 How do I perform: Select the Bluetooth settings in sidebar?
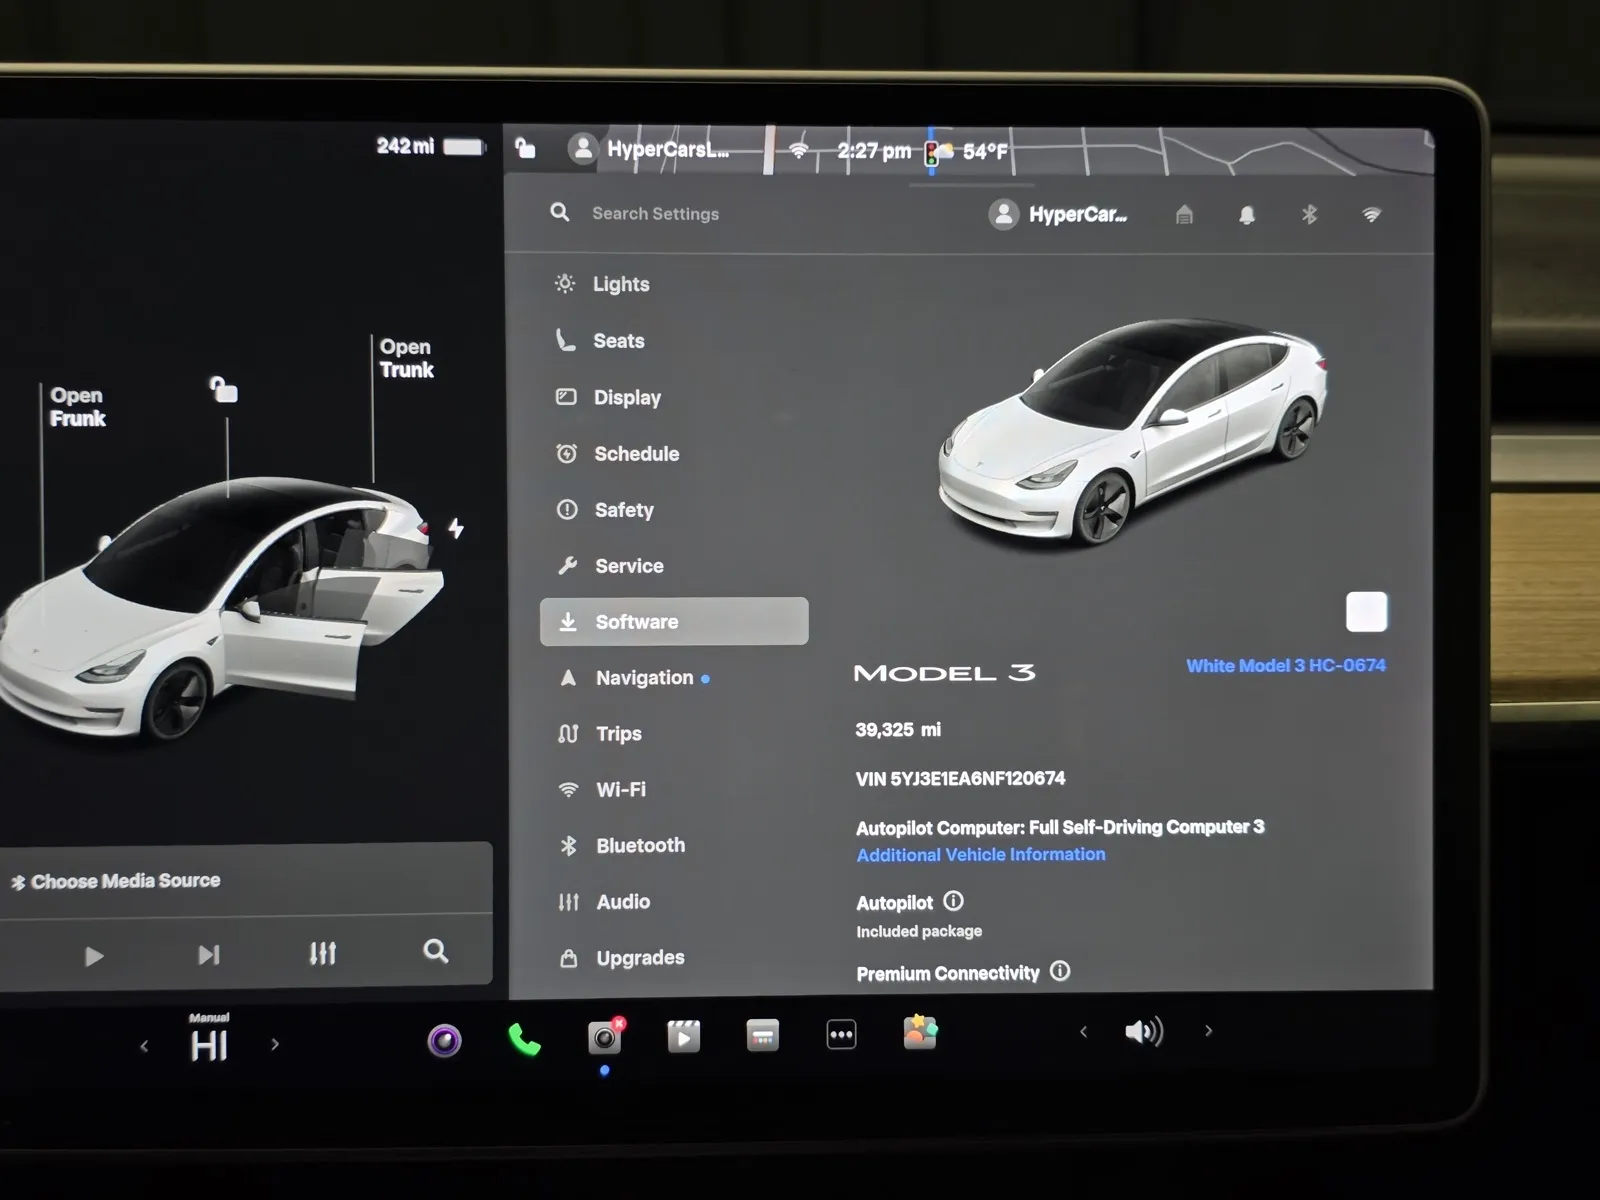pyautogui.click(x=640, y=845)
